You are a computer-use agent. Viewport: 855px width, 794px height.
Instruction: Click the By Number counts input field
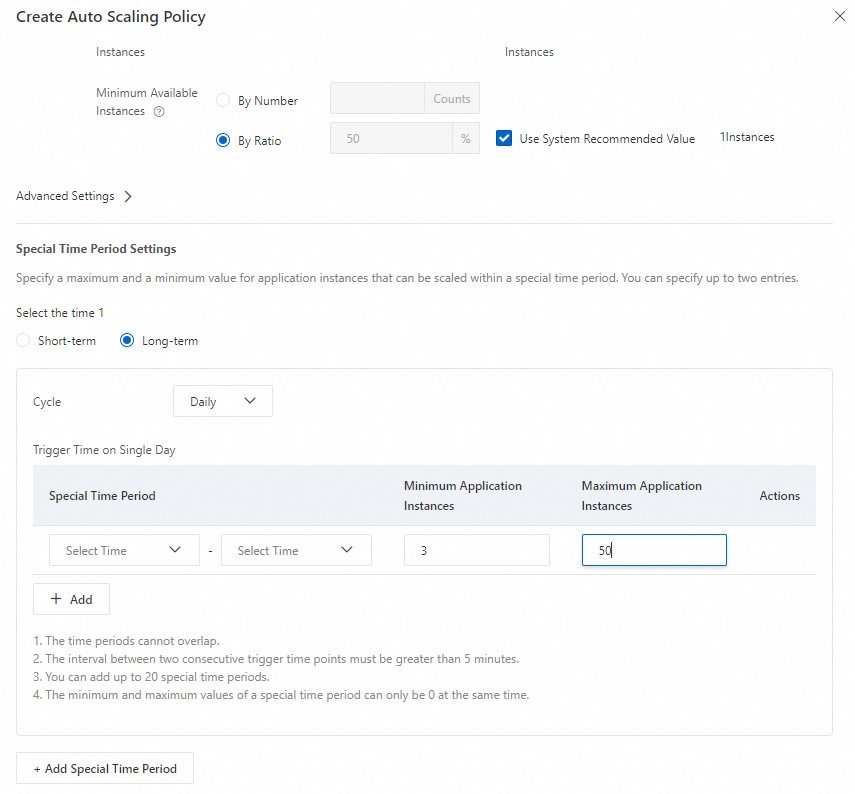click(377, 99)
